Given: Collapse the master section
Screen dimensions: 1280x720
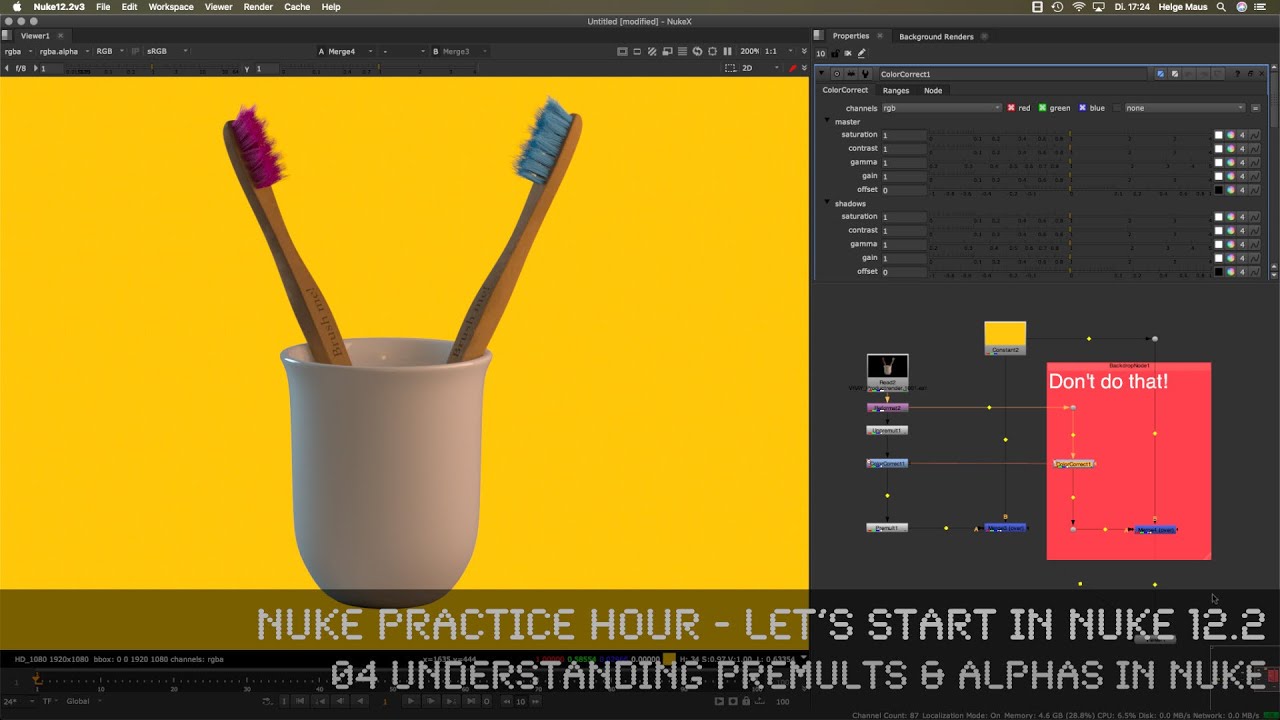Looking at the screenshot, I should coord(827,121).
